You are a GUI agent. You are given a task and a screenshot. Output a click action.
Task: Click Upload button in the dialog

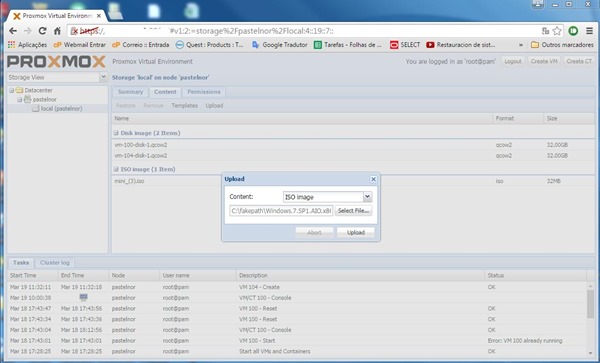[355, 233]
